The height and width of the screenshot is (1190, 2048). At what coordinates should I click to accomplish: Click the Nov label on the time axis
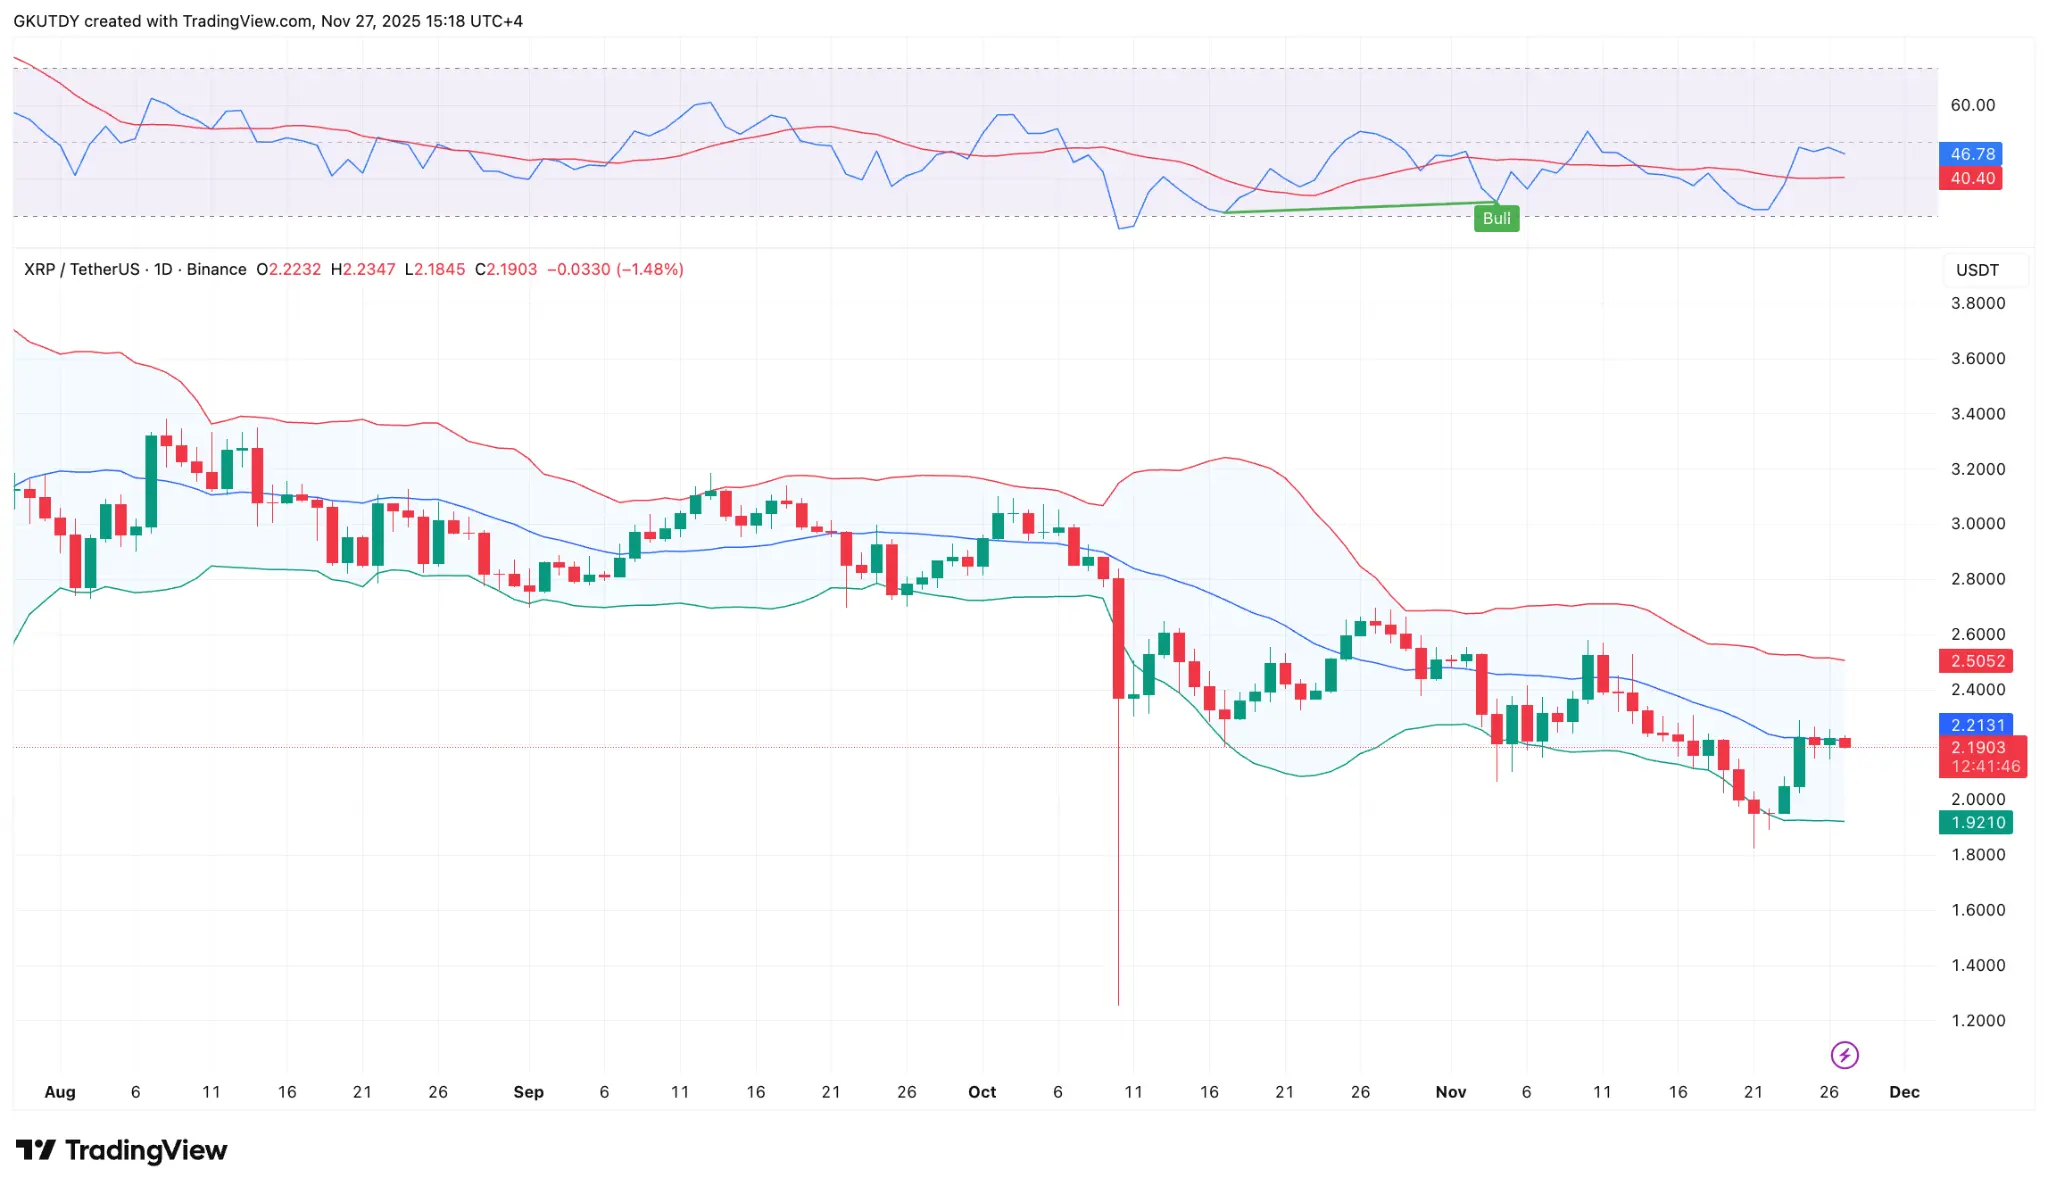tap(1451, 1092)
